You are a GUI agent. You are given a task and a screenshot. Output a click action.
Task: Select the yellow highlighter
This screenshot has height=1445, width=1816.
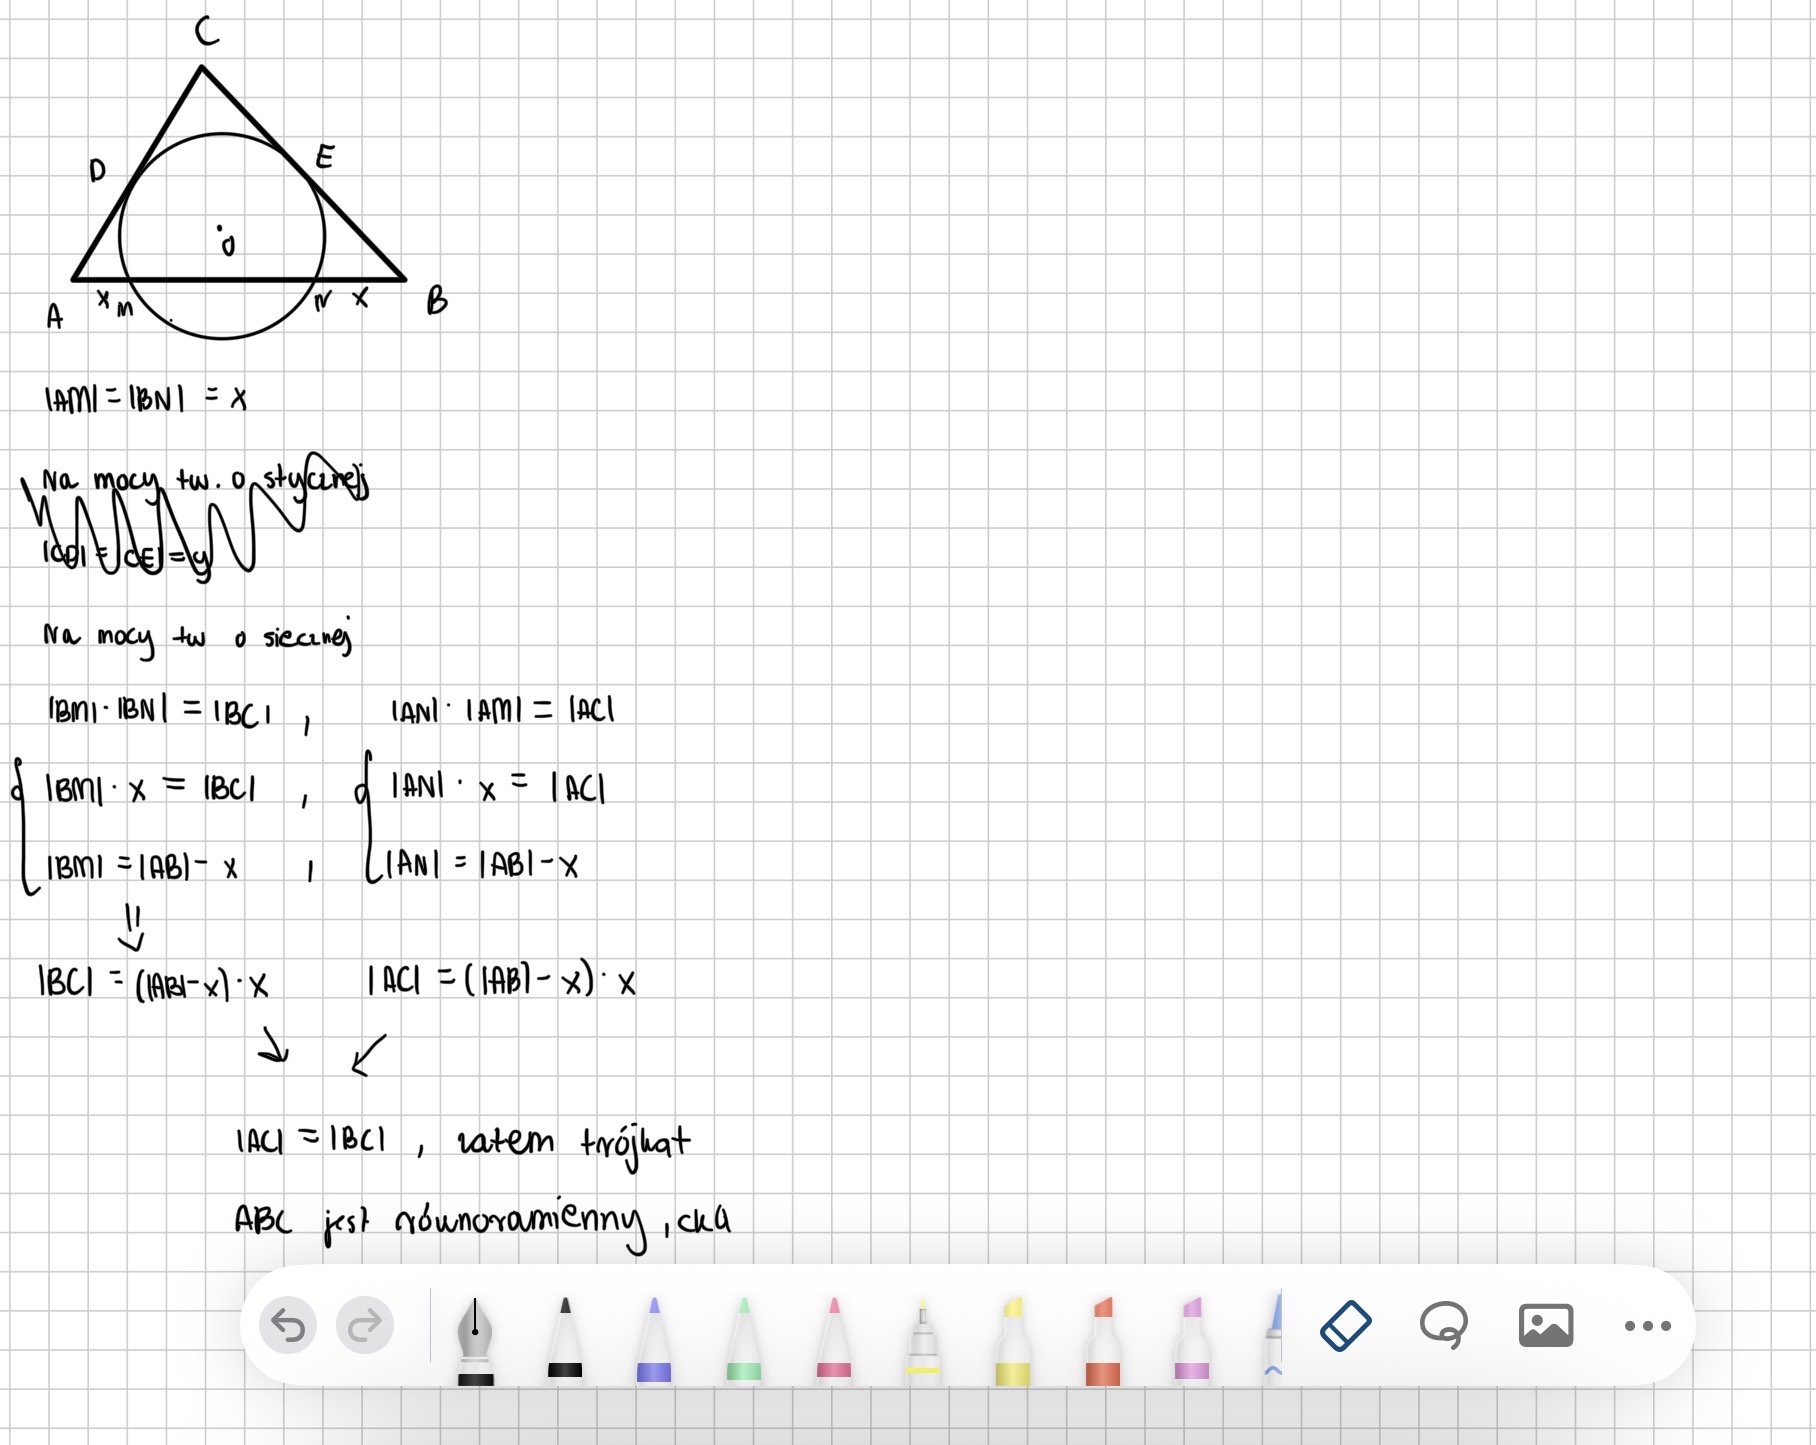(x=1013, y=1340)
